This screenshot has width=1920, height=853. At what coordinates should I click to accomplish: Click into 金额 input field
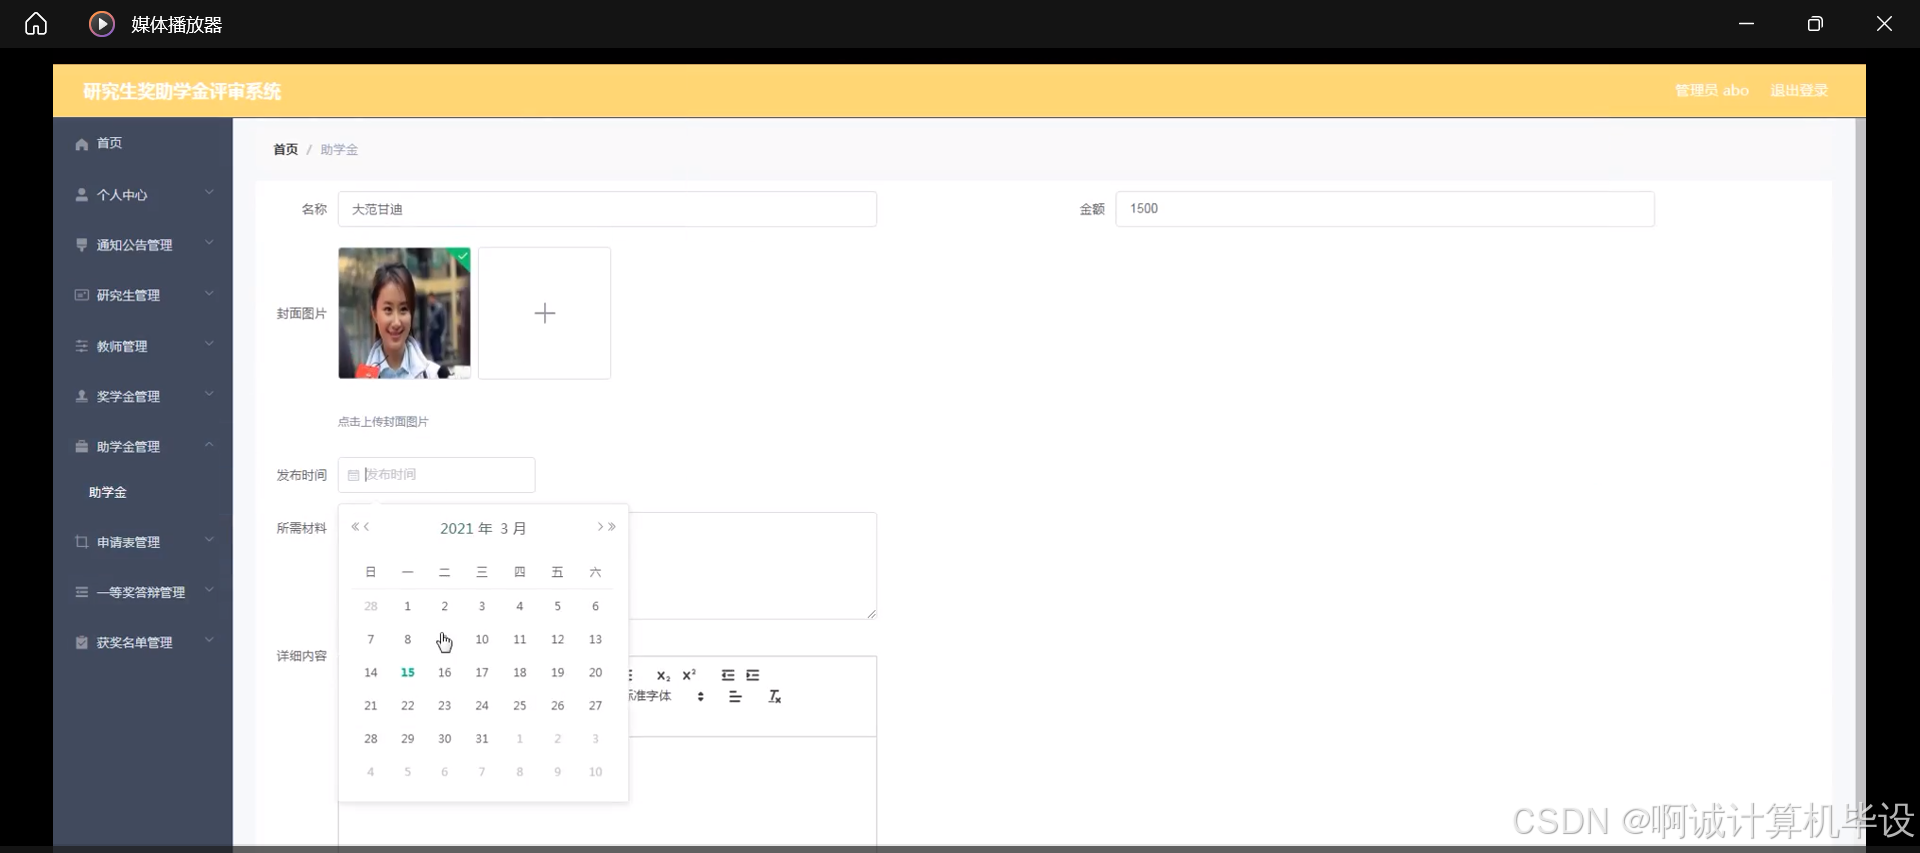tap(1385, 209)
